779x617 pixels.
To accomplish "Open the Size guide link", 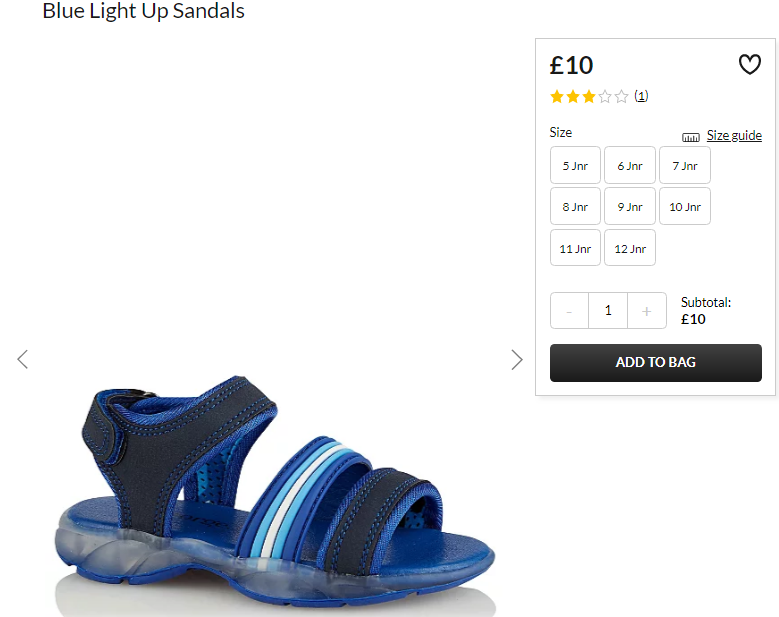I will (734, 135).
